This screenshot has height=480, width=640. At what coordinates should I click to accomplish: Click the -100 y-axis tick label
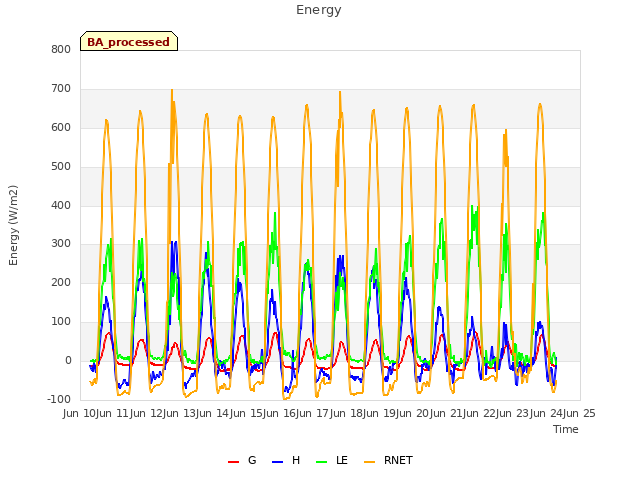tap(59, 399)
